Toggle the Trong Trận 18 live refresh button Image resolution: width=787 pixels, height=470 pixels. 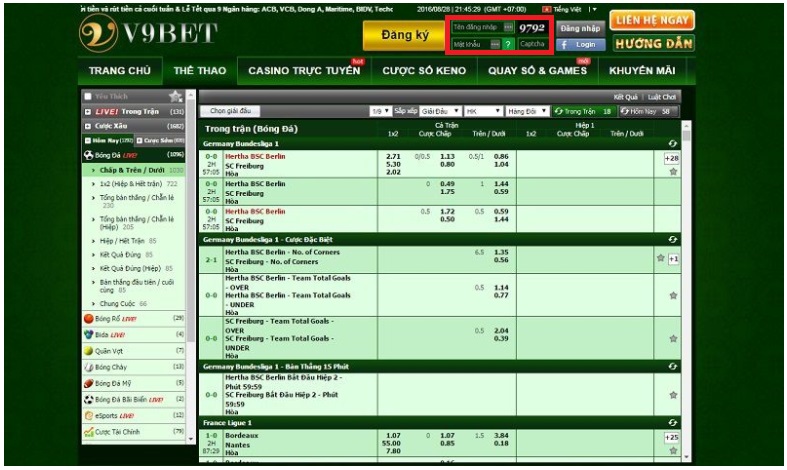click(583, 111)
